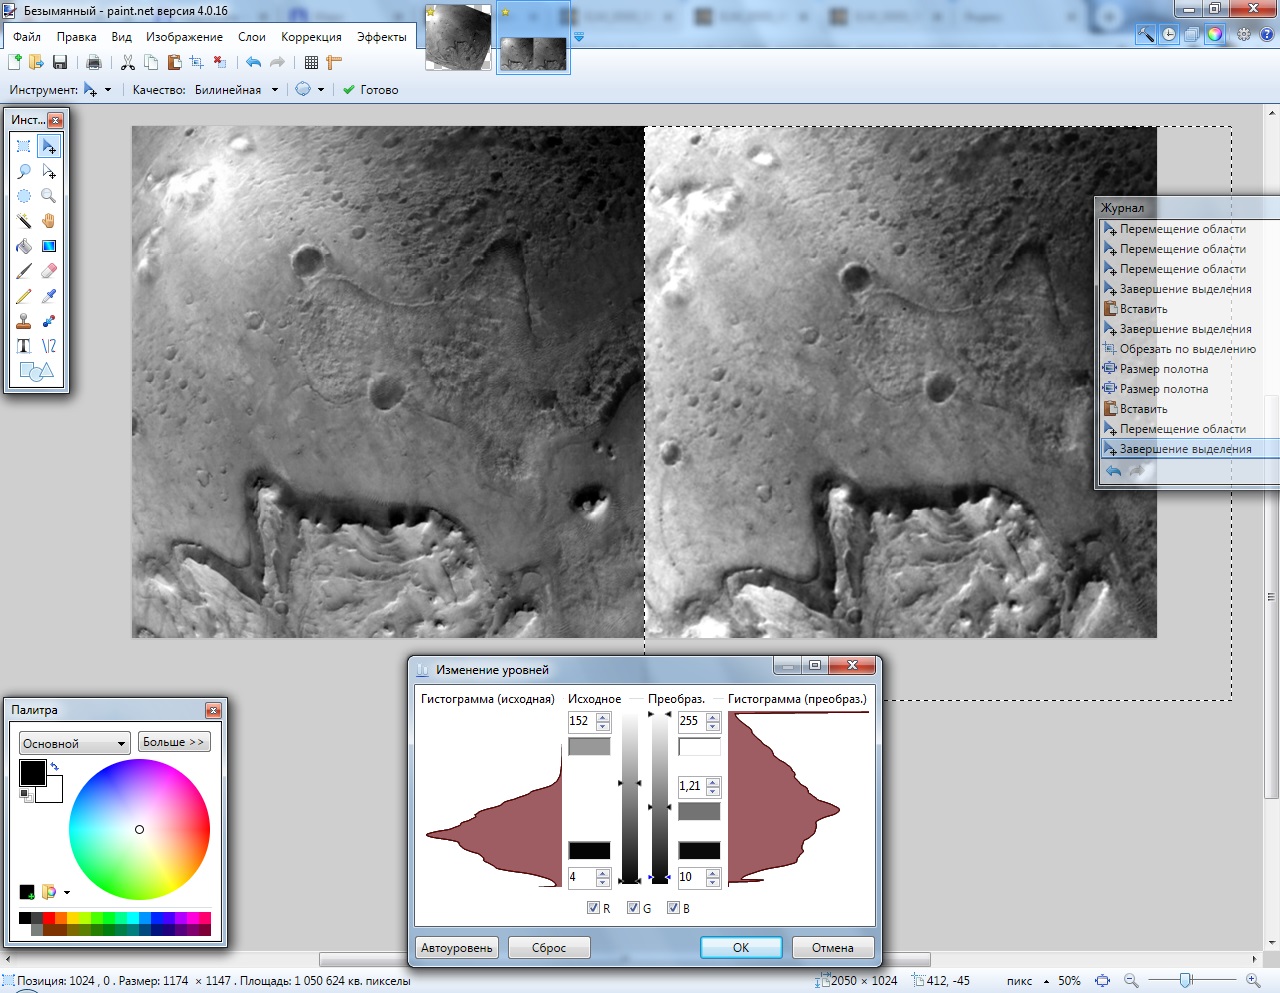Open the Коррекция menu
Image resolution: width=1280 pixels, height=993 pixels.
pos(311,37)
